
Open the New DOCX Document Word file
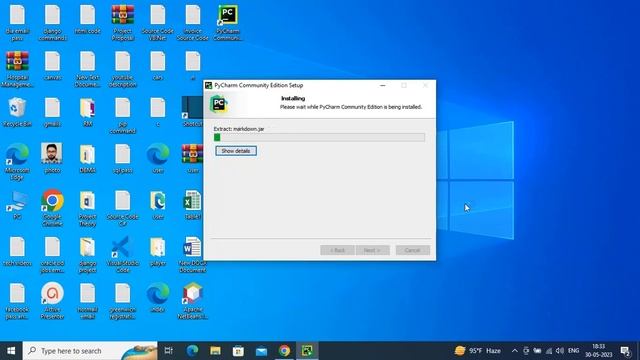193,255
